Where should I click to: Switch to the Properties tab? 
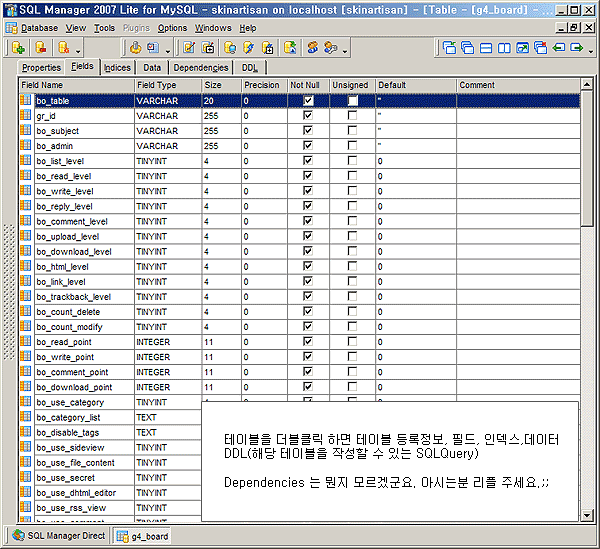tap(41, 68)
